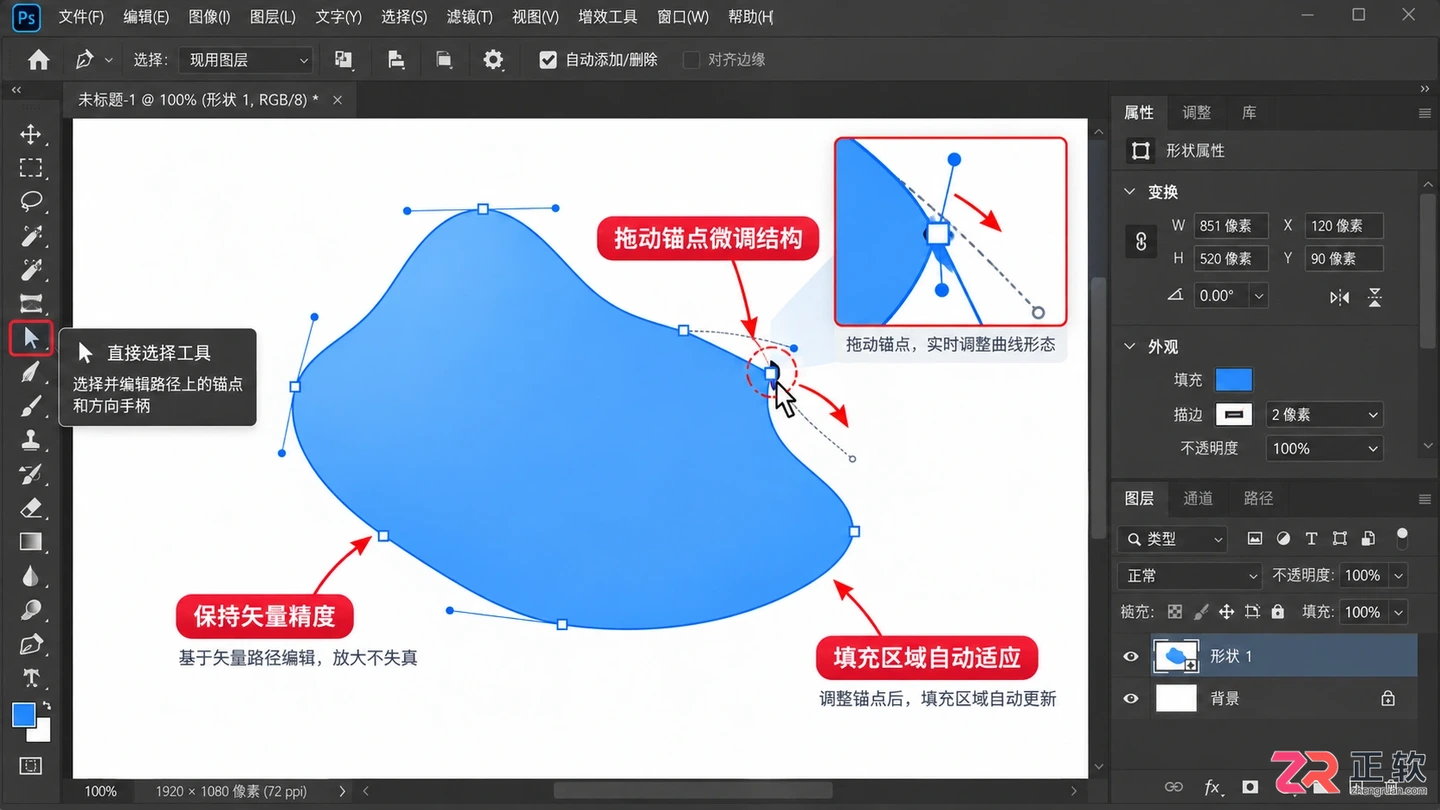The width and height of the screenshot is (1440, 810).
Task: Open the 正常 blend mode dropdown
Action: [x=1189, y=576]
